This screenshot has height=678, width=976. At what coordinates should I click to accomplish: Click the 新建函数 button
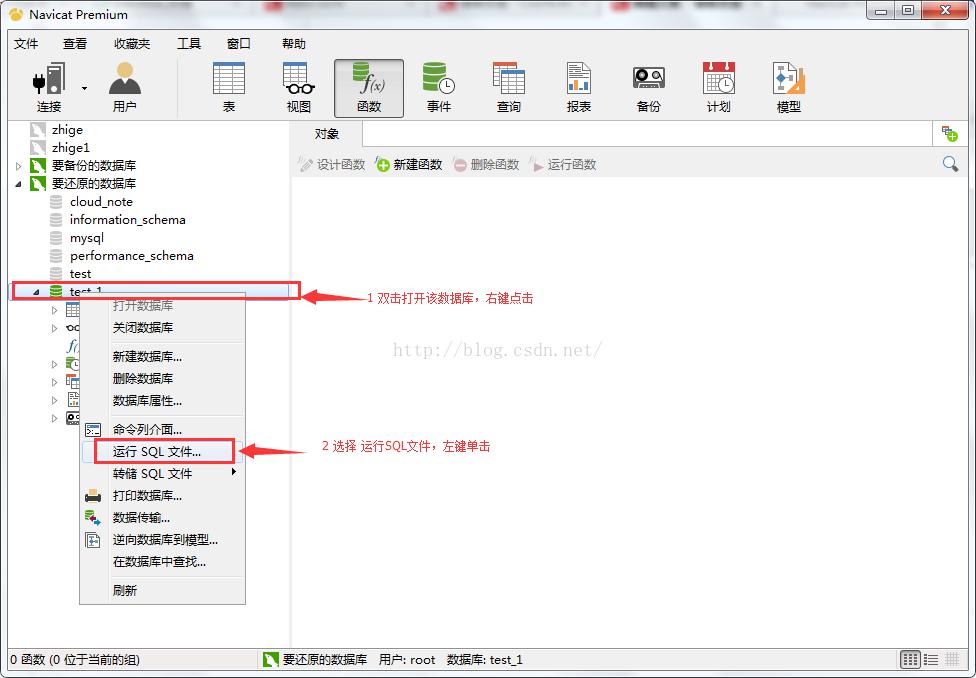coord(409,164)
